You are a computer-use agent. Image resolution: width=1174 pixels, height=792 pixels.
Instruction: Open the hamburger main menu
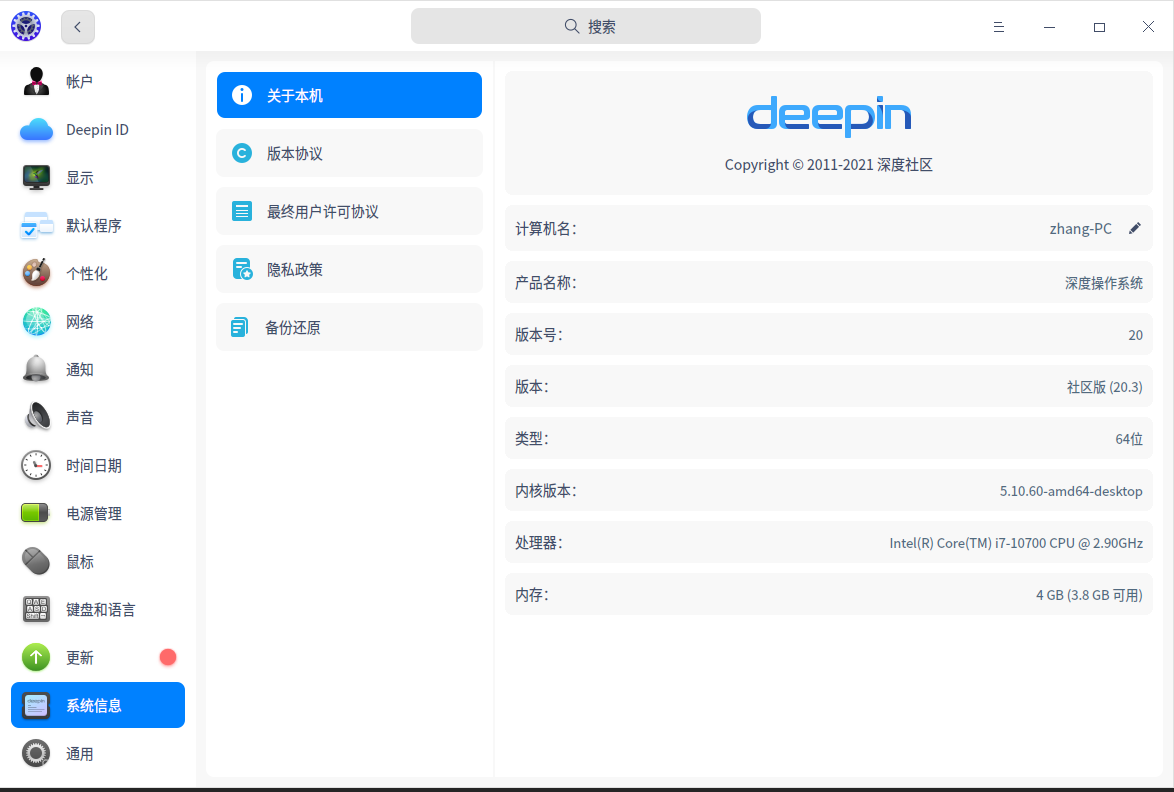coord(999,27)
